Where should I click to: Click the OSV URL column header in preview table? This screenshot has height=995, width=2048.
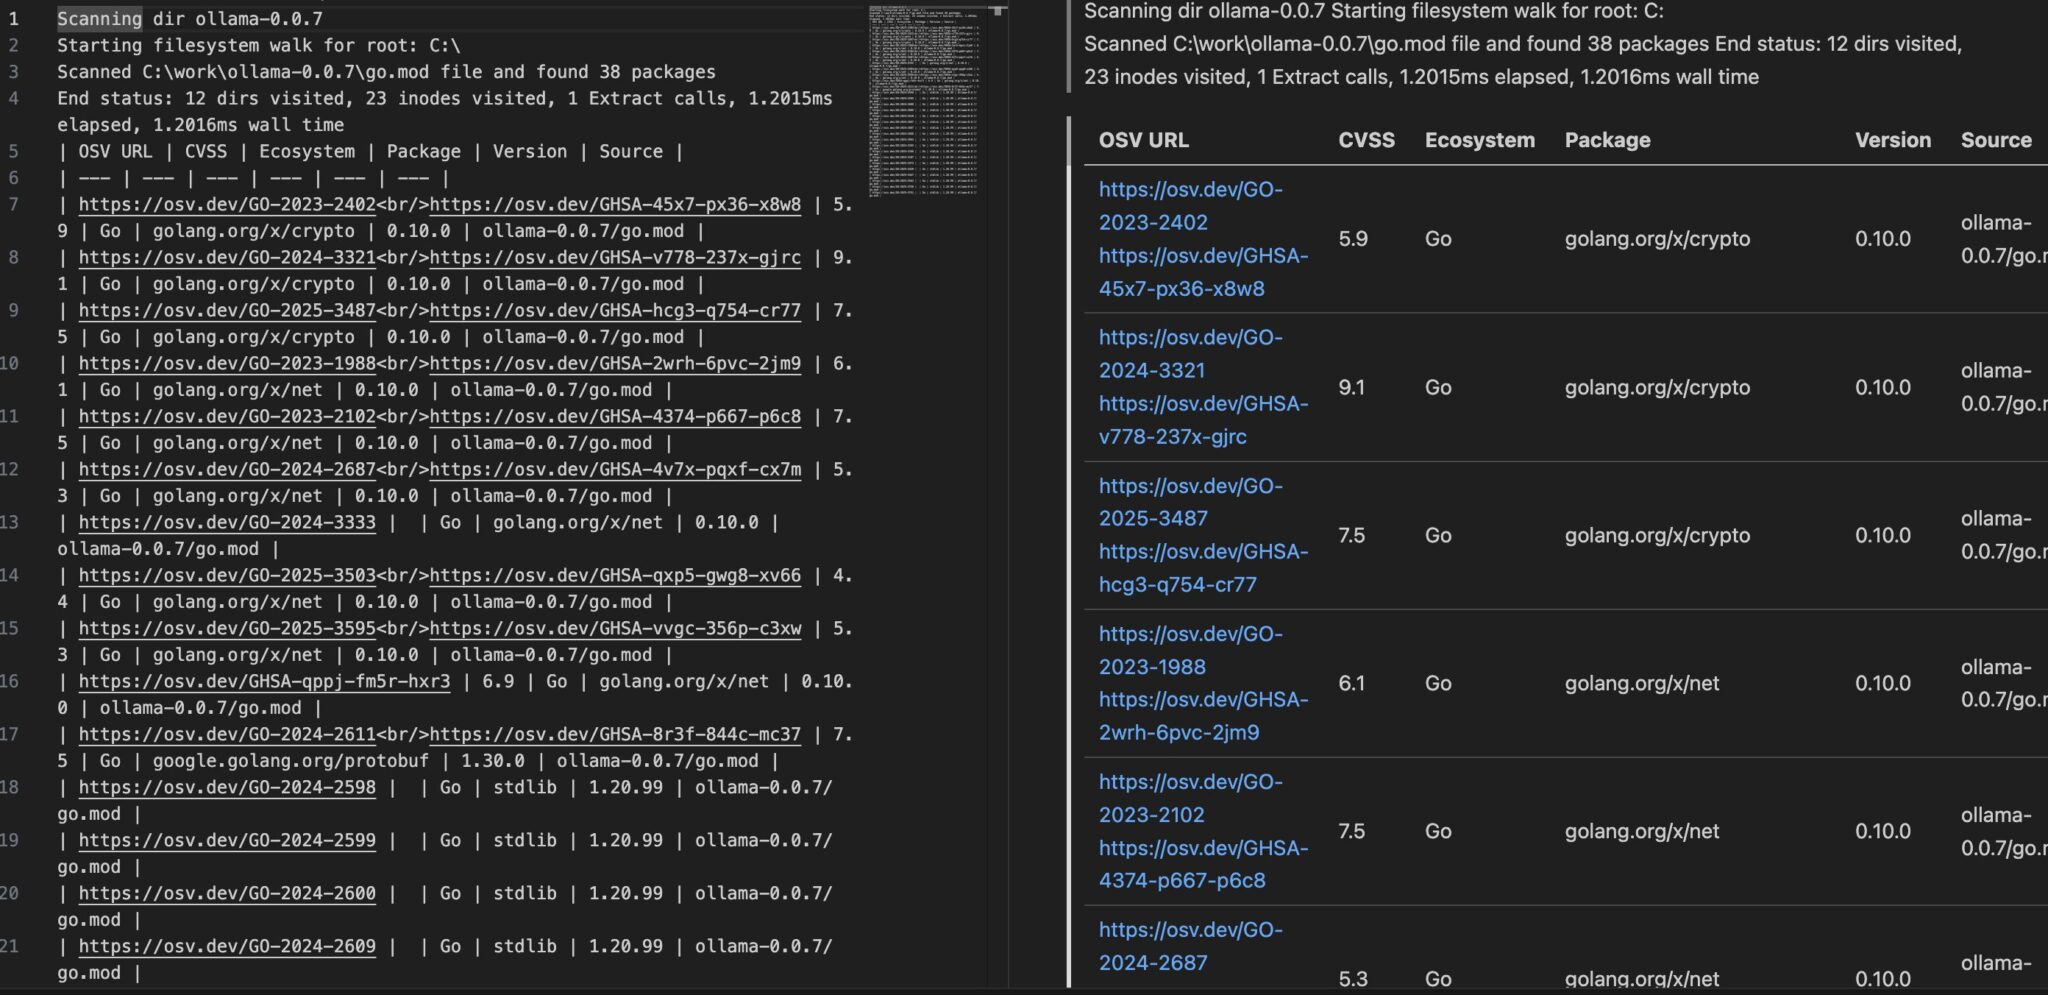pyautogui.click(x=1143, y=141)
